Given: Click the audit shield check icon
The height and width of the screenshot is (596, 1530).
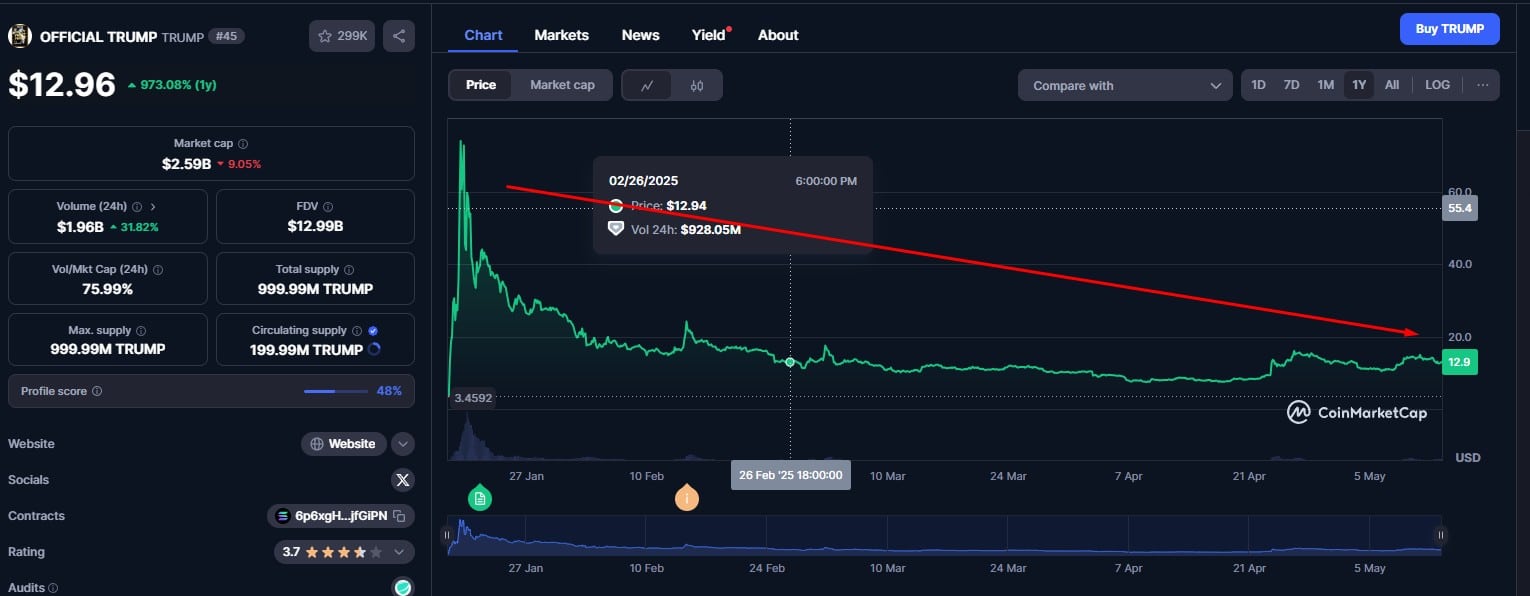Looking at the screenshot, I should [403, 588].
